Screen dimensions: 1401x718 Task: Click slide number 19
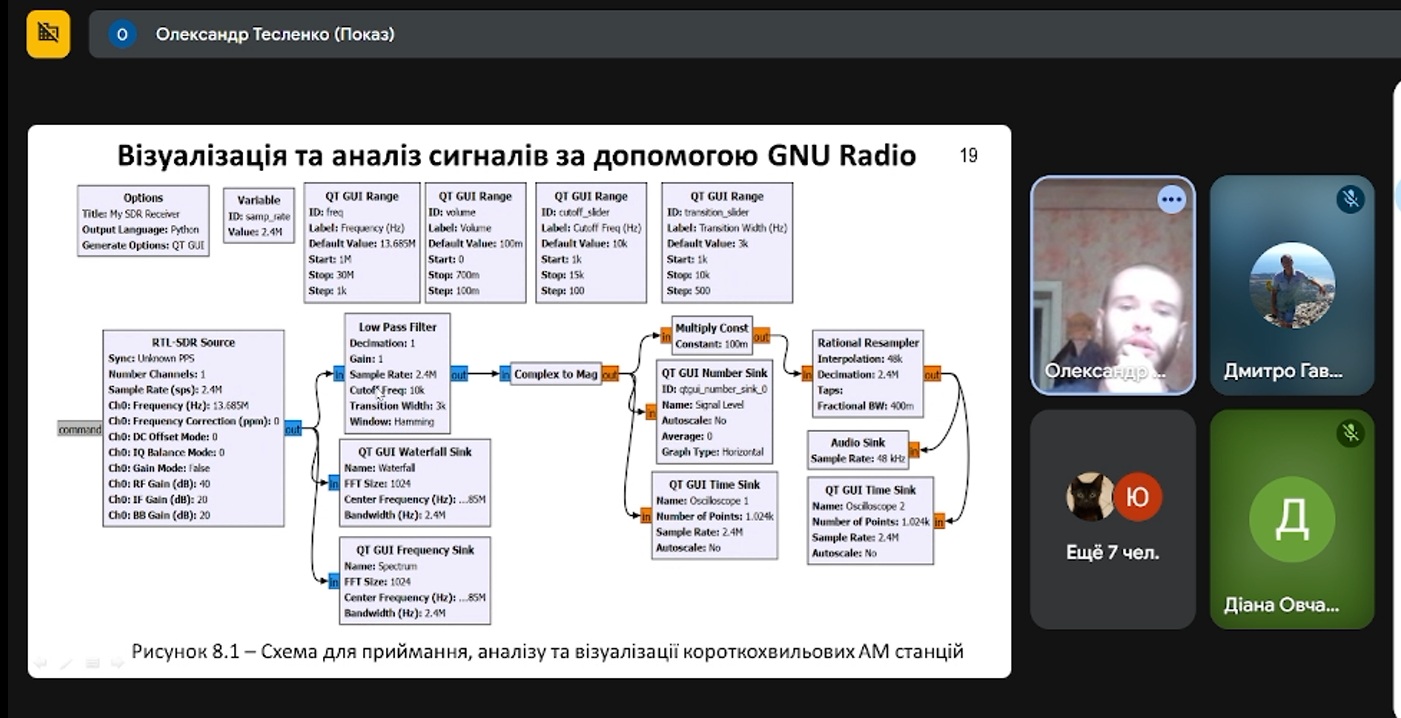pyautogui.click(x=968, y=155)
